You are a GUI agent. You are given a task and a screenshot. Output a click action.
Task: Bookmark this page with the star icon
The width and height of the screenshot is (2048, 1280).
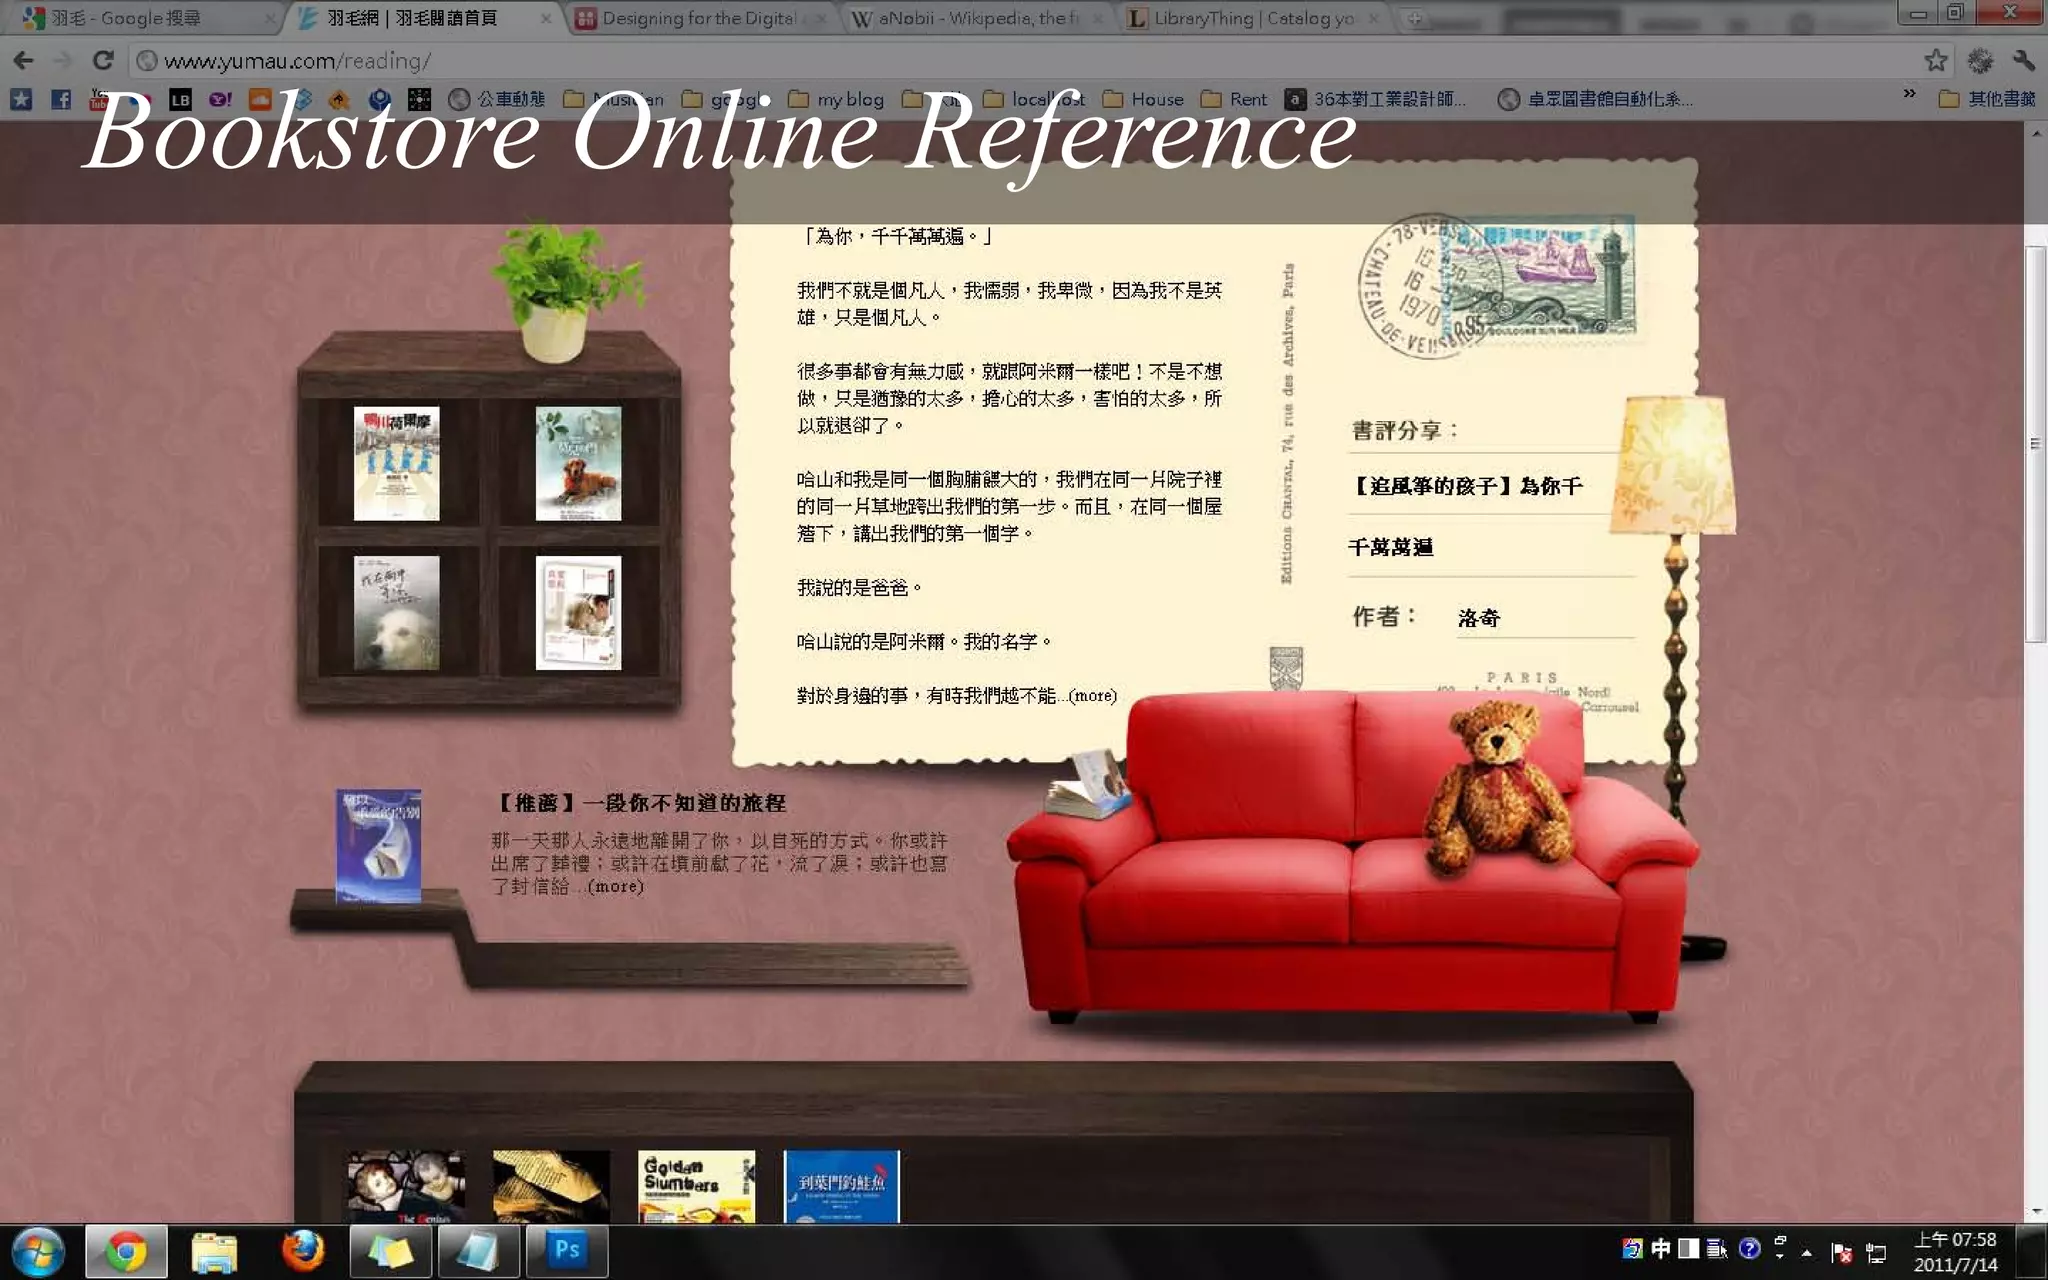[1936, 61]
